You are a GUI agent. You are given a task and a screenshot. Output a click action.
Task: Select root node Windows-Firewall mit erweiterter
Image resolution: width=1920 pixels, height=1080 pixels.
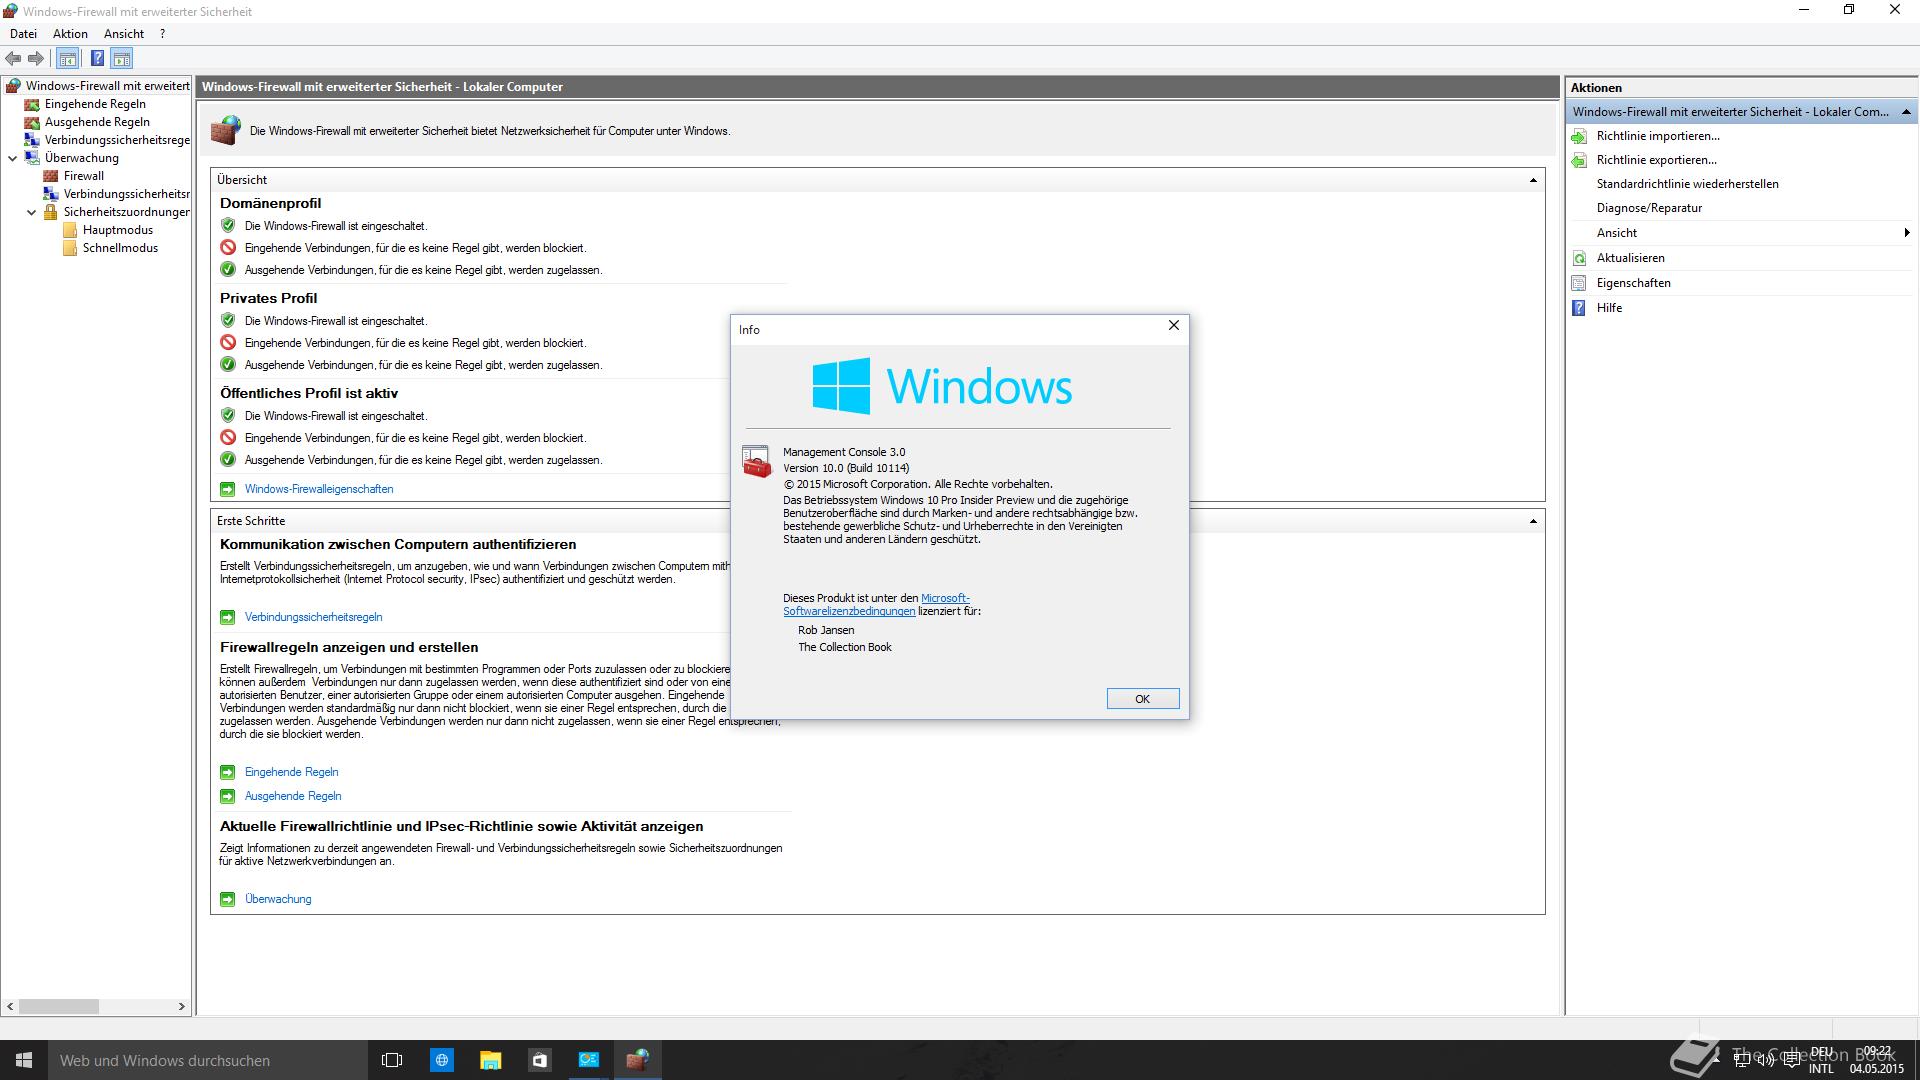coord(107,86)
